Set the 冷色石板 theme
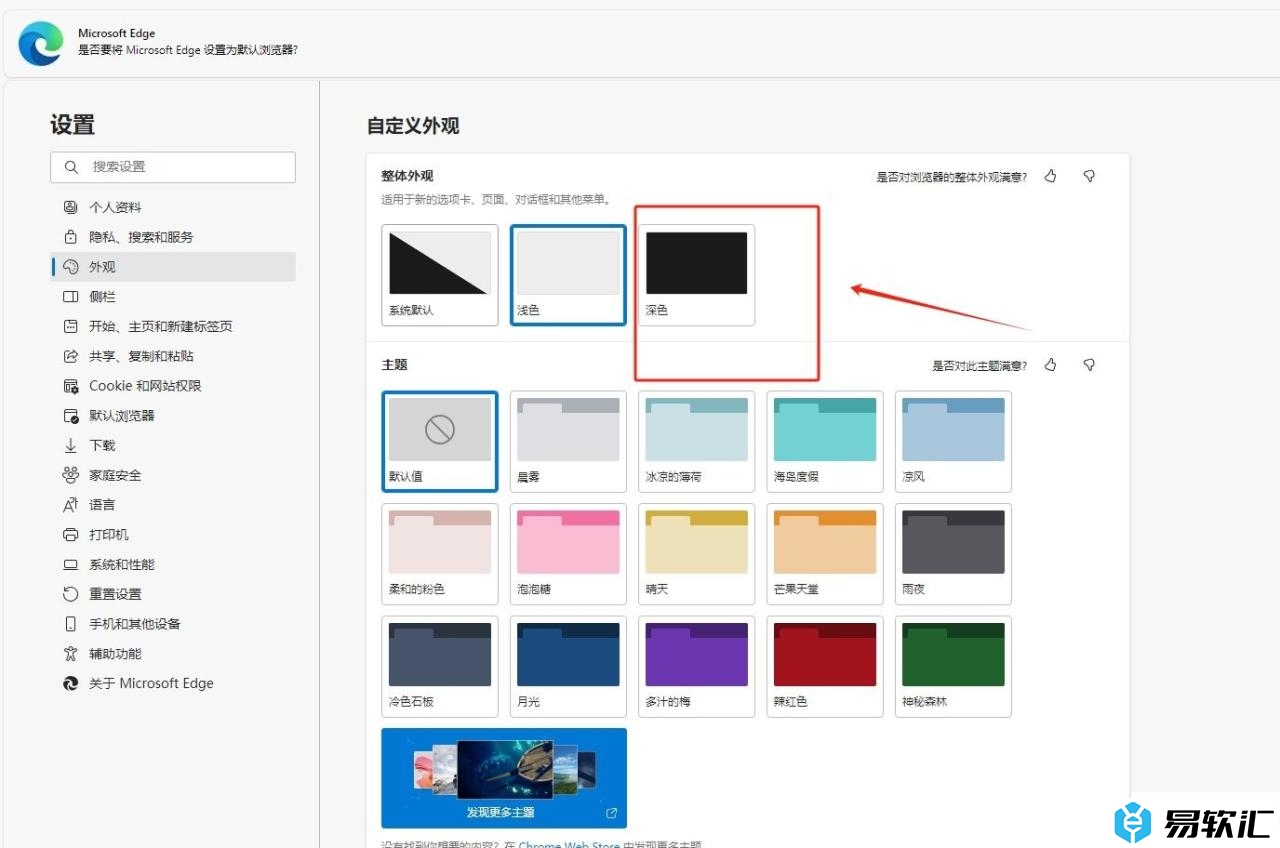The image size is (1280, 848). tap(440, 666)
